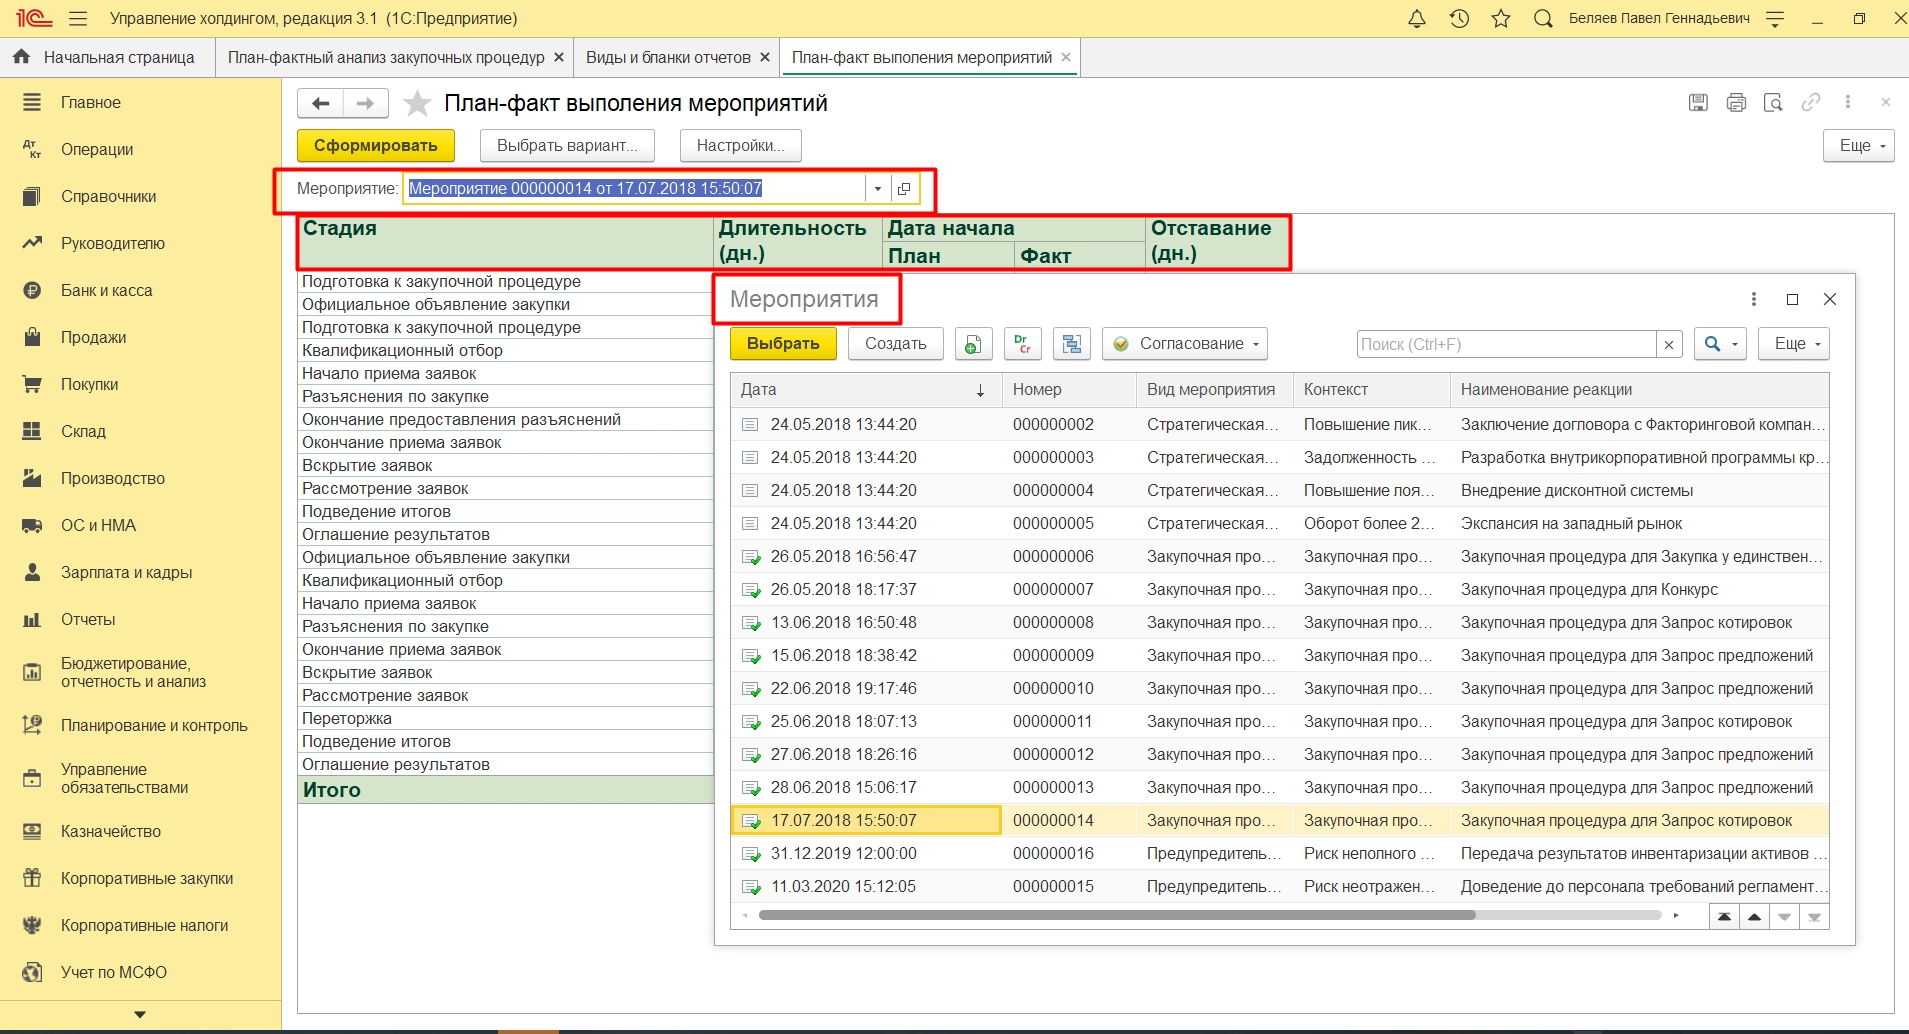The image size is (1909, 1034).
Task: Switch to Виды и бланки отчетов tab
Action: click(667, 58)
